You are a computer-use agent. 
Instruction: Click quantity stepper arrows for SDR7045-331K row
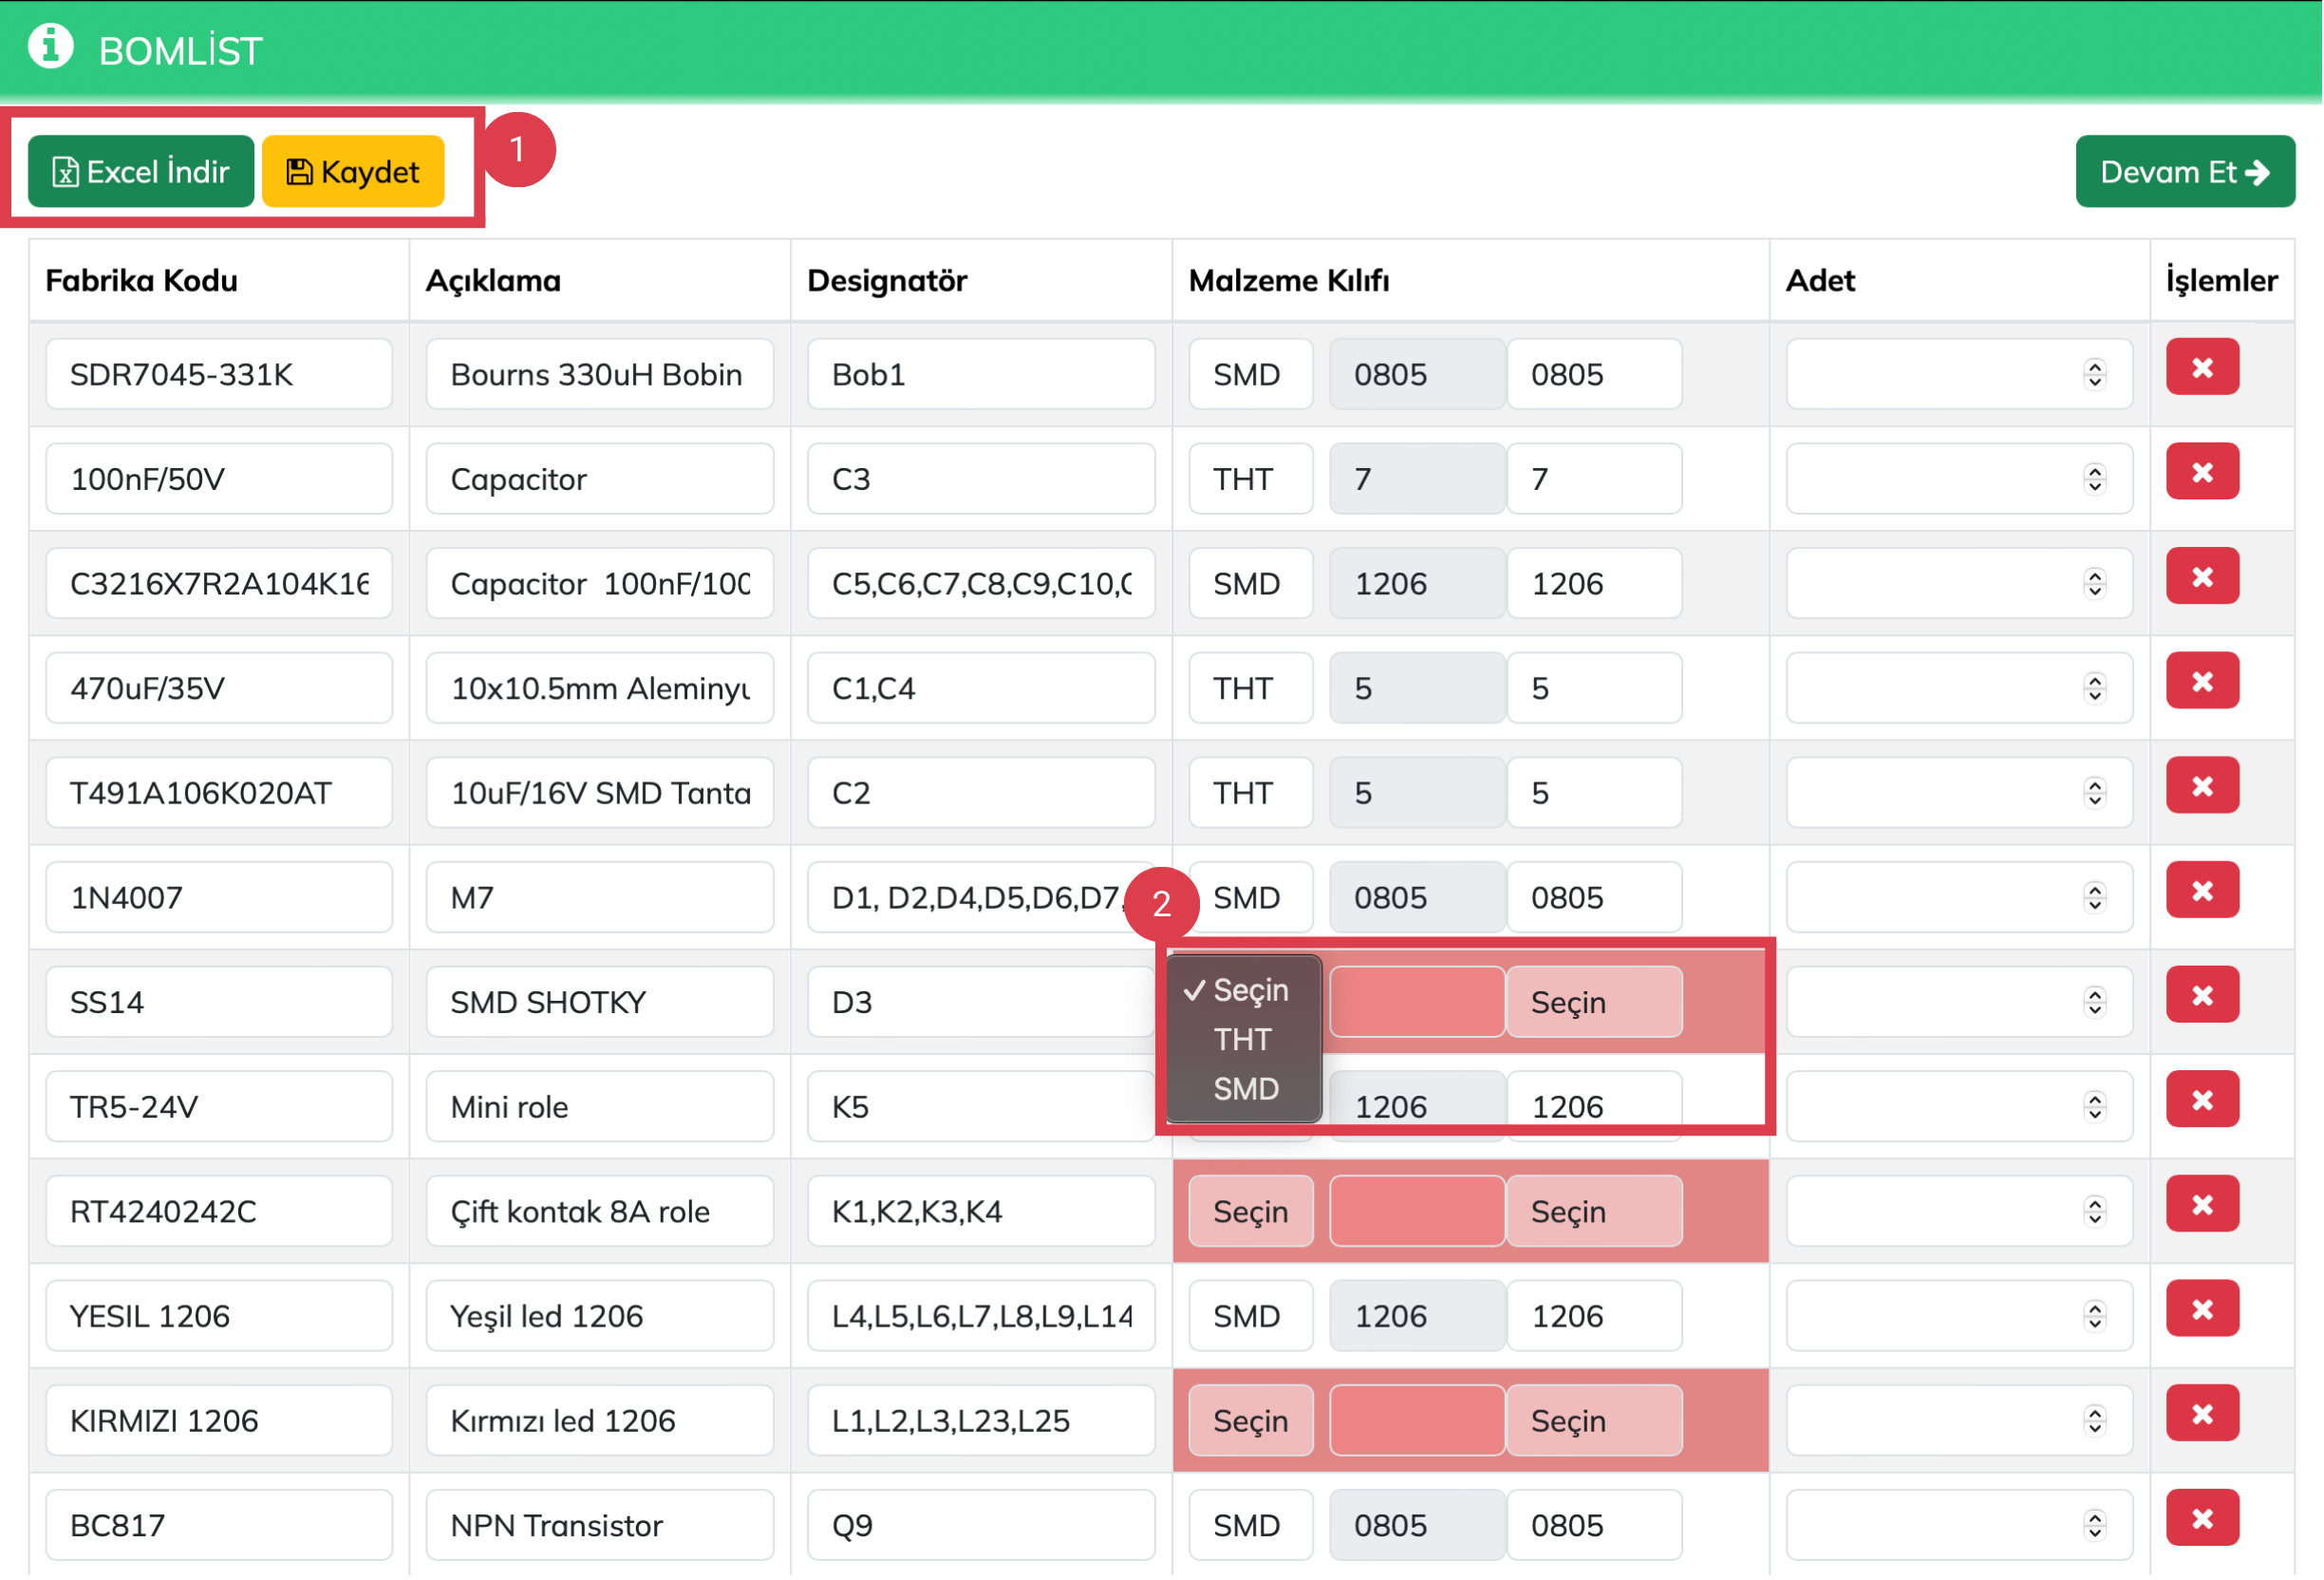[2095, 375]
